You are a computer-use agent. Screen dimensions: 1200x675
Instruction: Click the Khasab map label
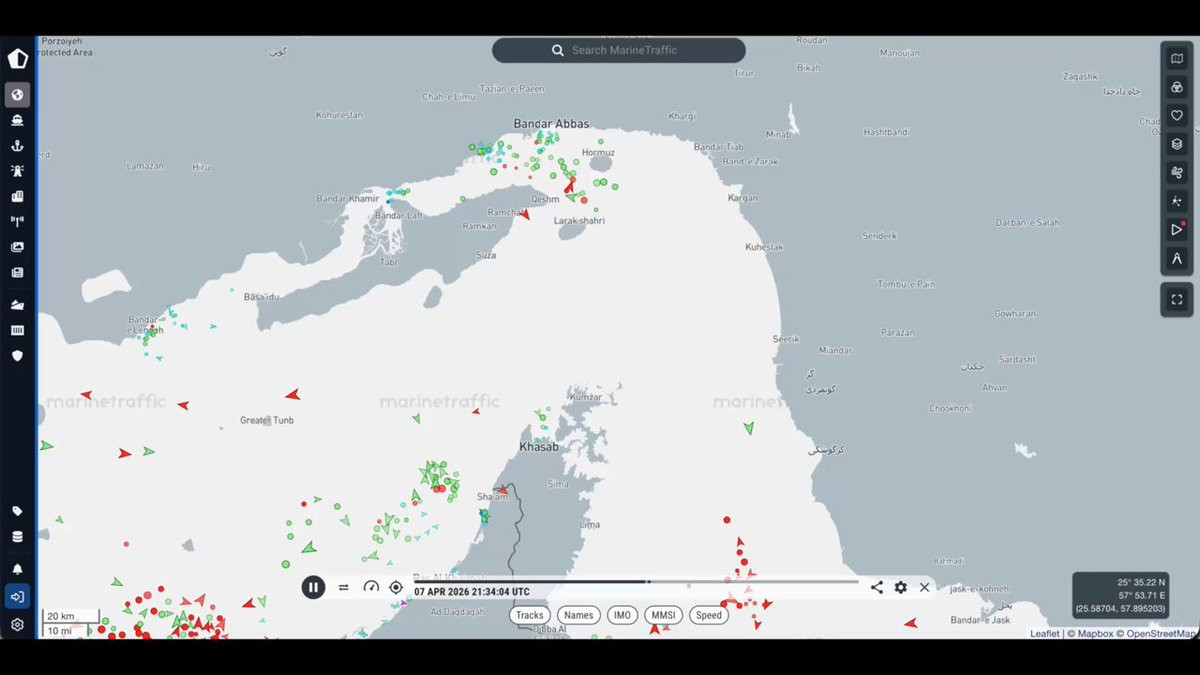(539, 447)
